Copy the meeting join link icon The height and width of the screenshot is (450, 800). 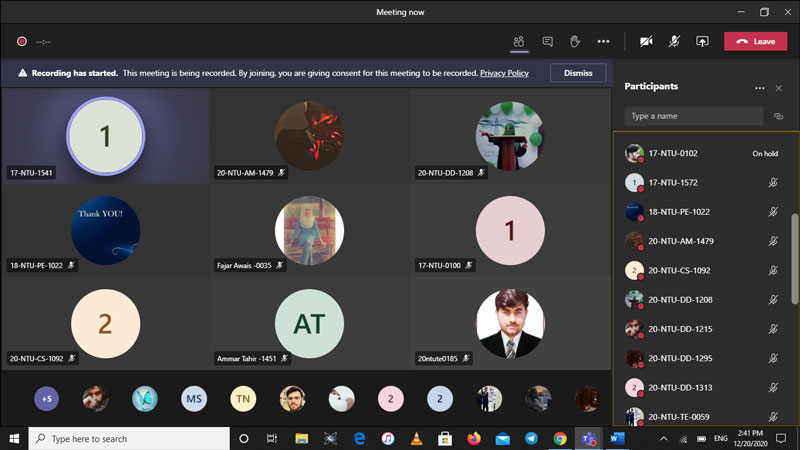click(x=778, y=116)
